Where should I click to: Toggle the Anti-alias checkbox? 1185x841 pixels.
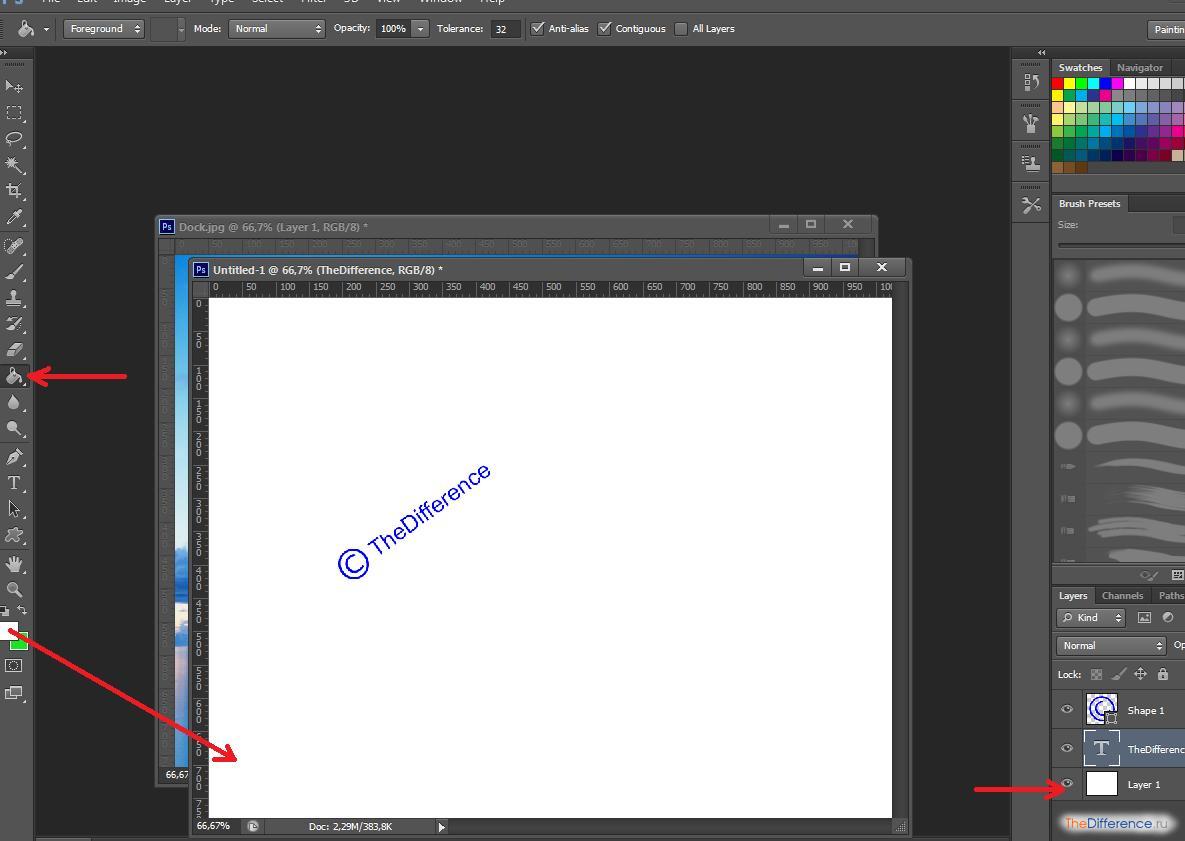[537, 29]
